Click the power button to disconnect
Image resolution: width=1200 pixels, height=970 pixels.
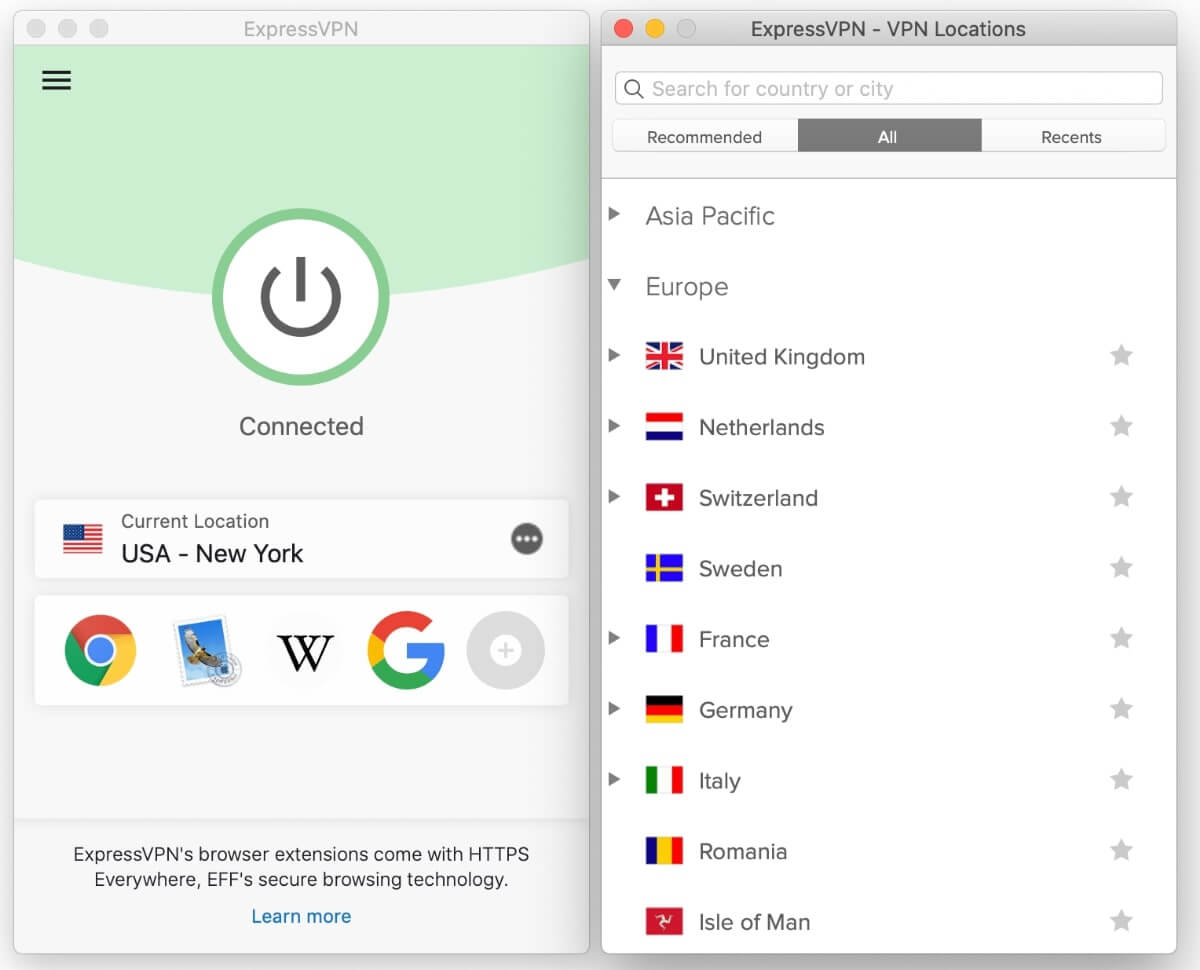[301, 297]
